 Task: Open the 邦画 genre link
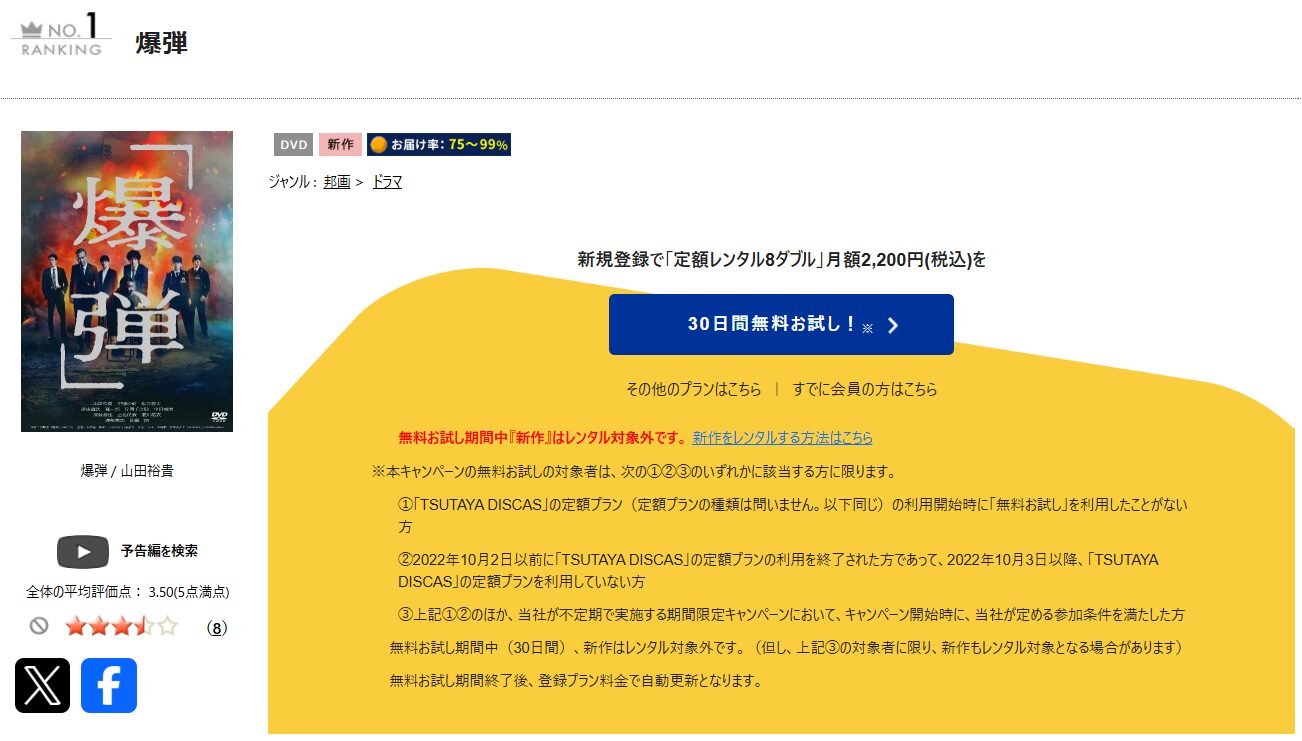pyautogui.click(x=337, y=182)
